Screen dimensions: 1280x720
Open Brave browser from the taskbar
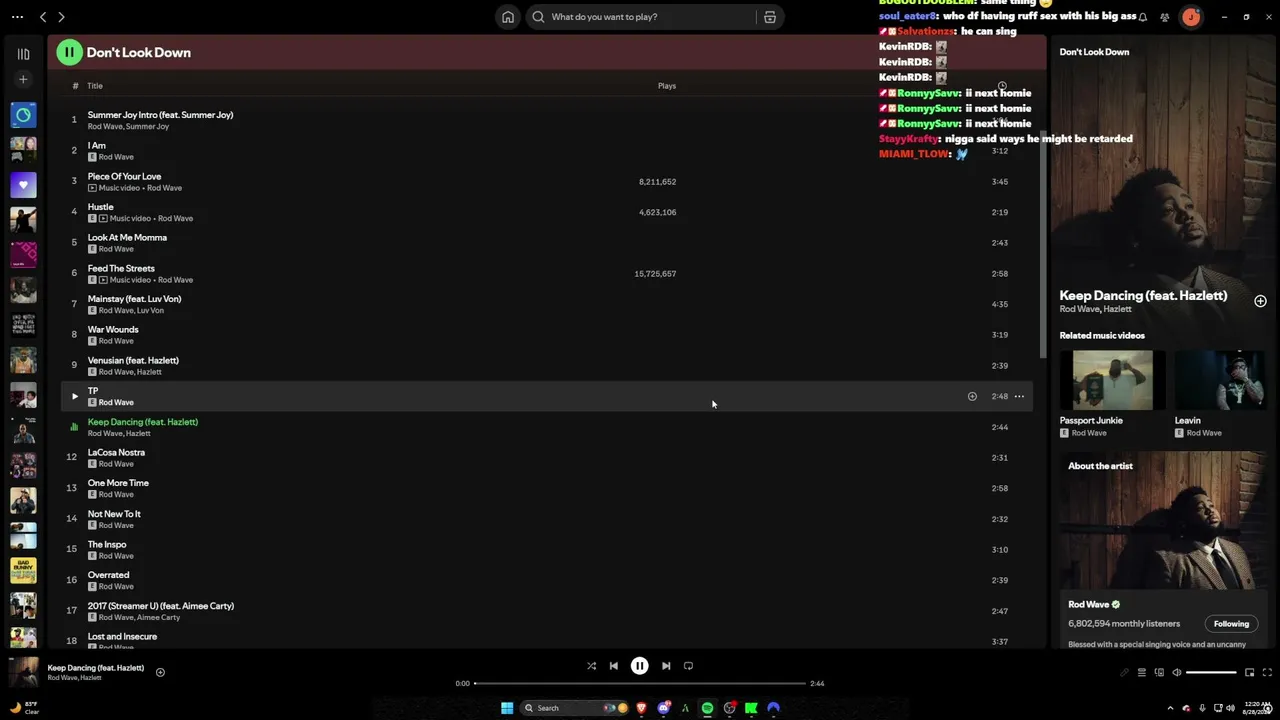(641, 708)
